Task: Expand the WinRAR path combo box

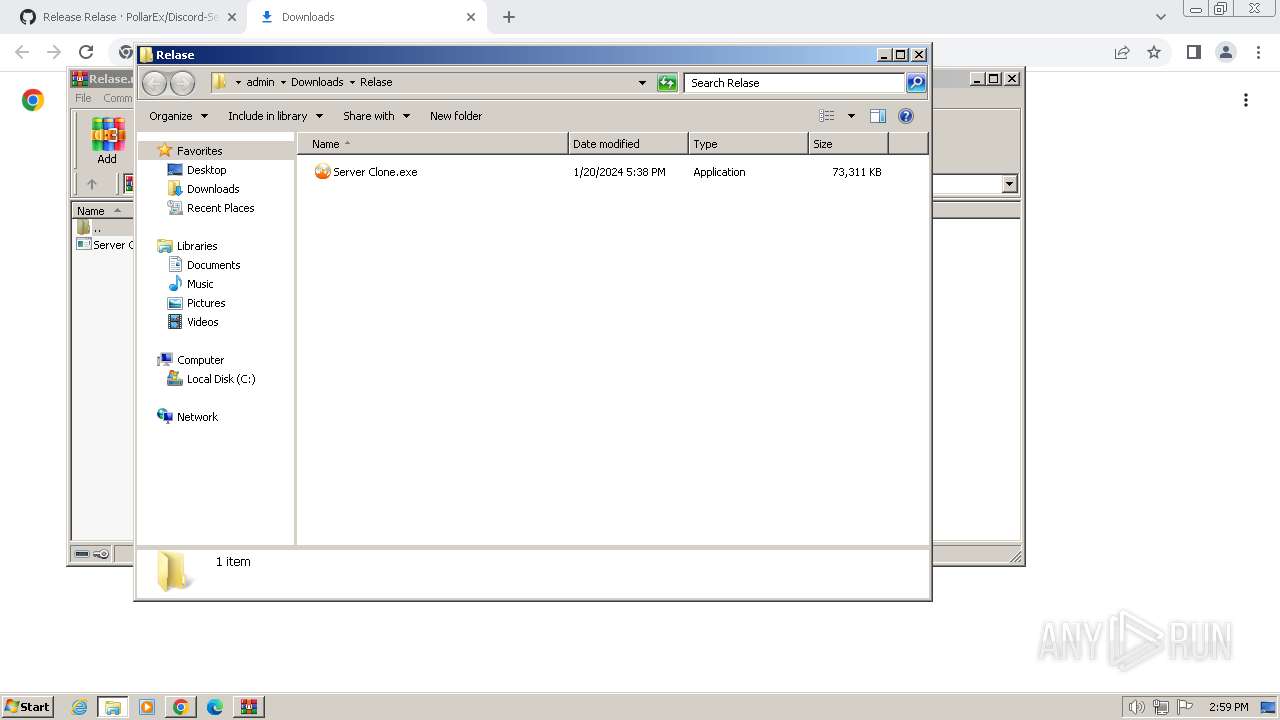Action: coord(1009,184)
